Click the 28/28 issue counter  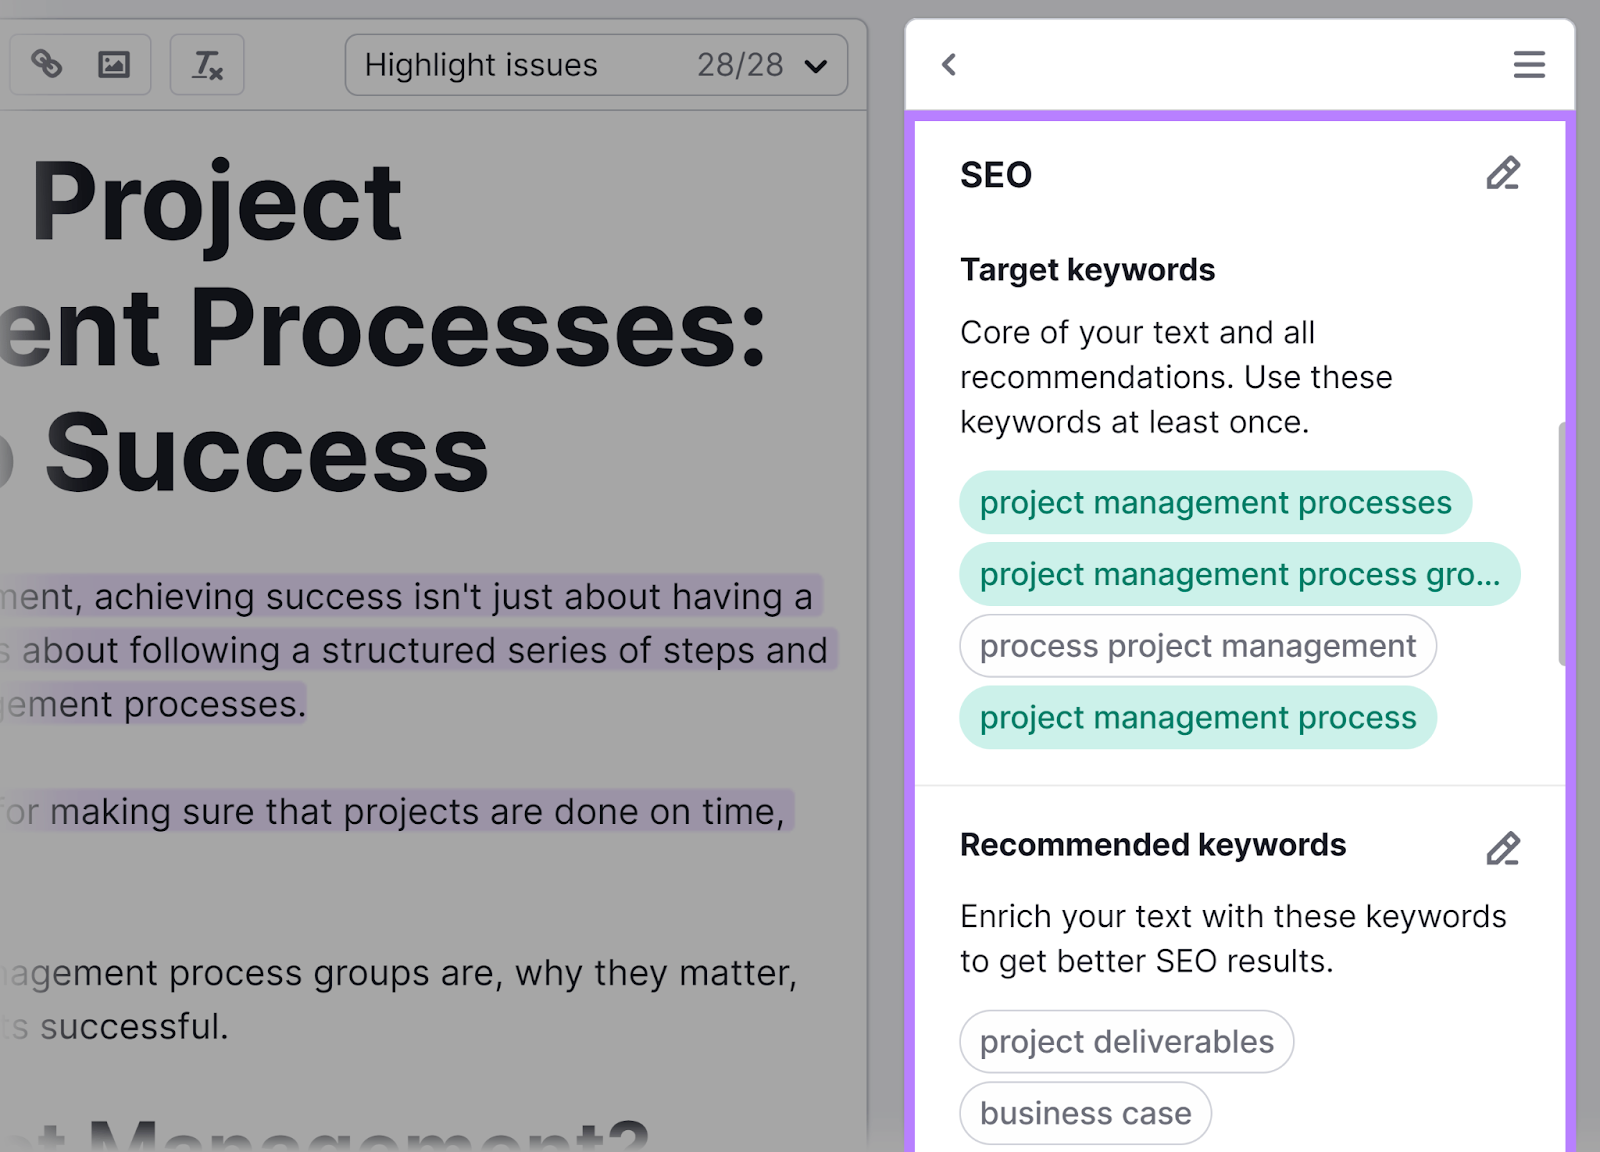(741, 65)
